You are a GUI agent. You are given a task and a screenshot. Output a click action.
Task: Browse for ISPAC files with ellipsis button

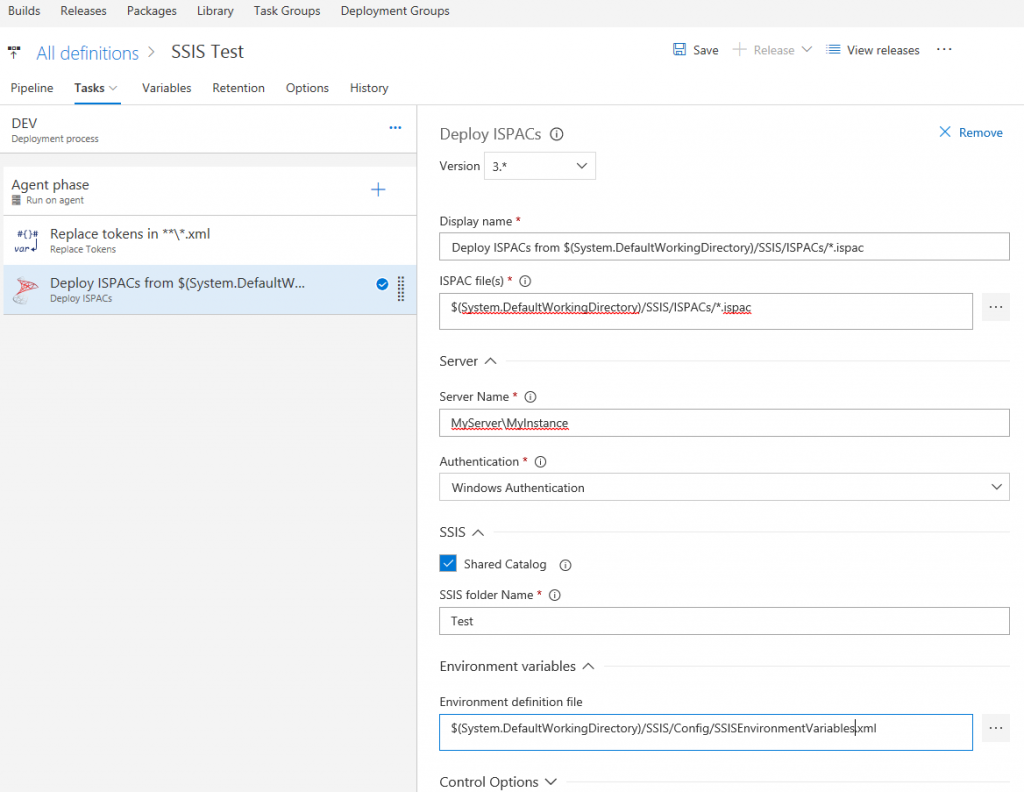995,307
